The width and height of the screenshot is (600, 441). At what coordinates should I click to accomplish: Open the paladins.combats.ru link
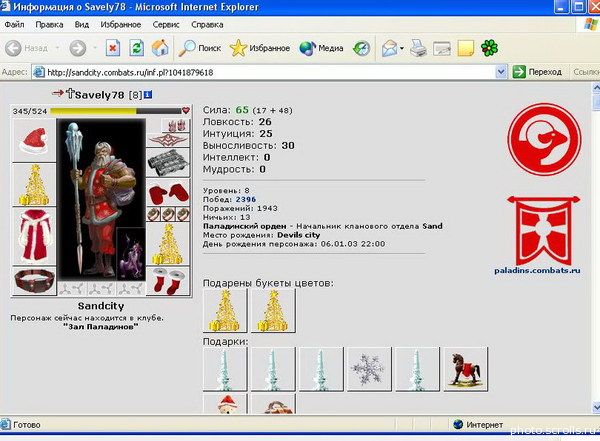coord(537,270)
